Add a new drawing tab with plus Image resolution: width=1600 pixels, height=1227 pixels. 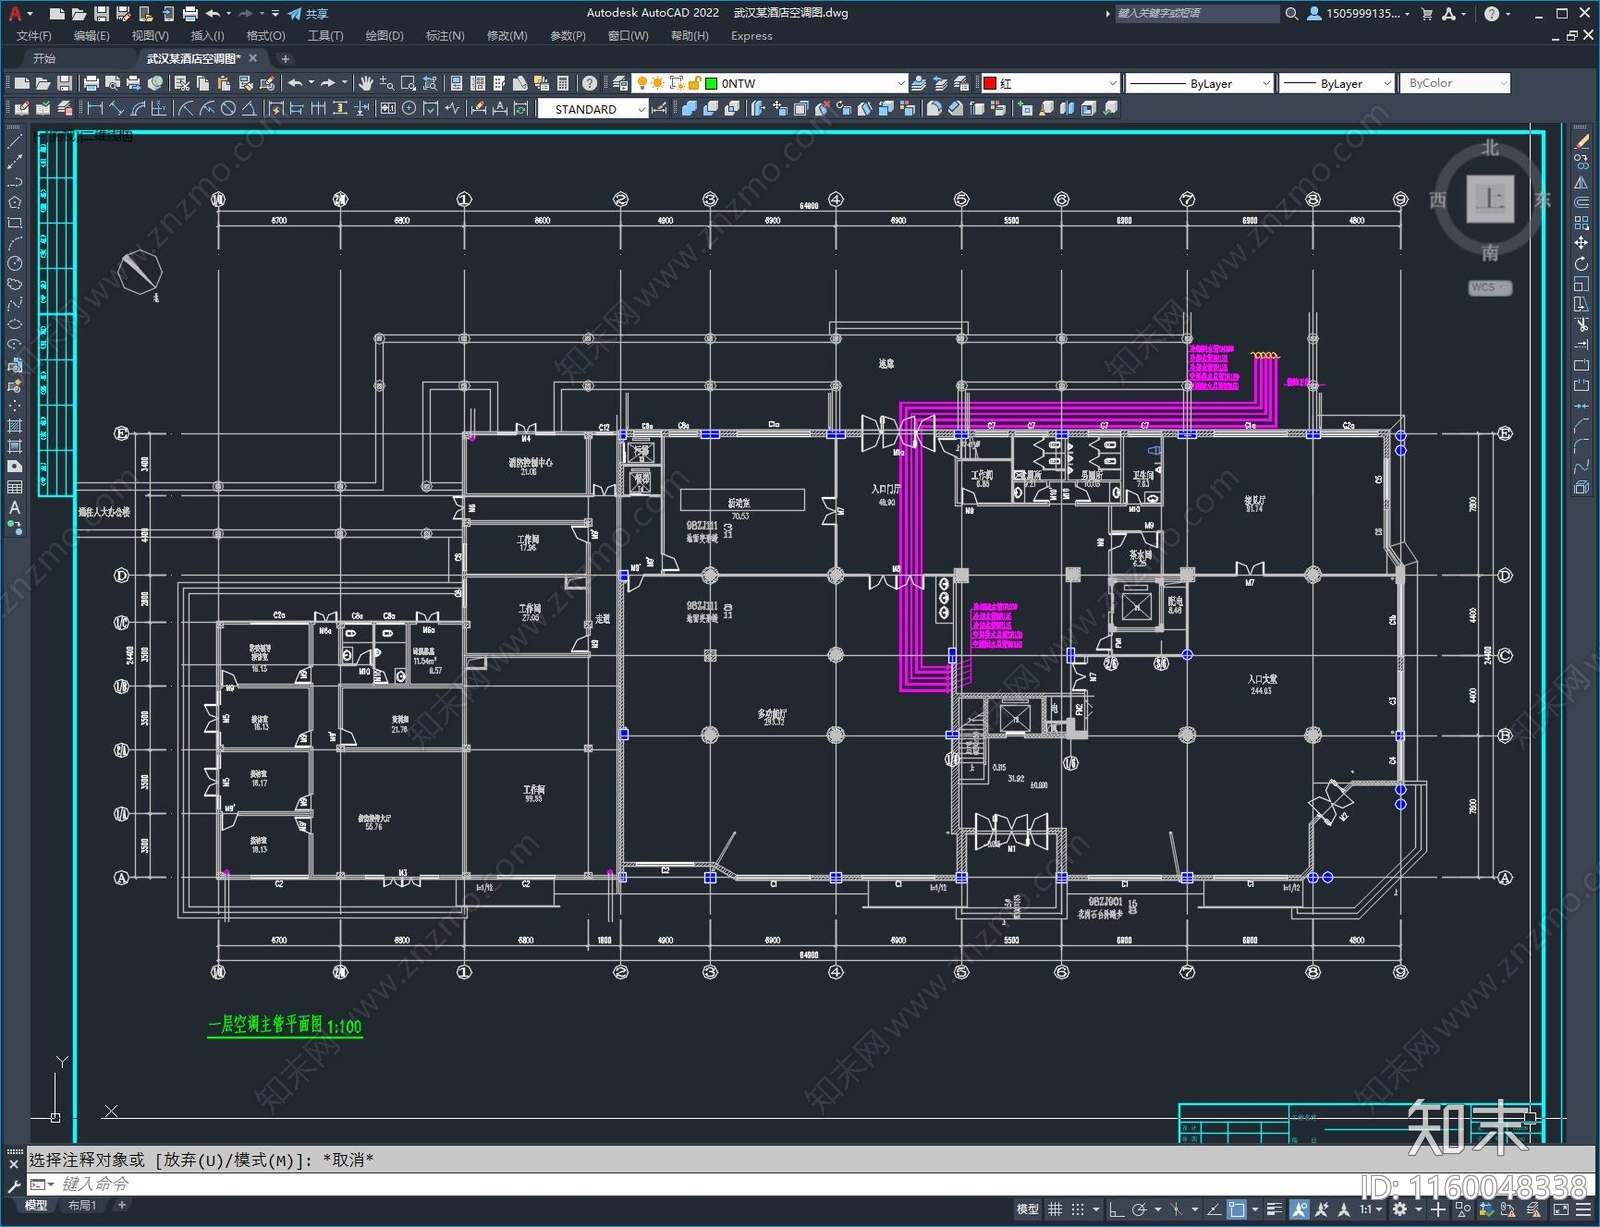pyautogui.click(x=285, y=58)
